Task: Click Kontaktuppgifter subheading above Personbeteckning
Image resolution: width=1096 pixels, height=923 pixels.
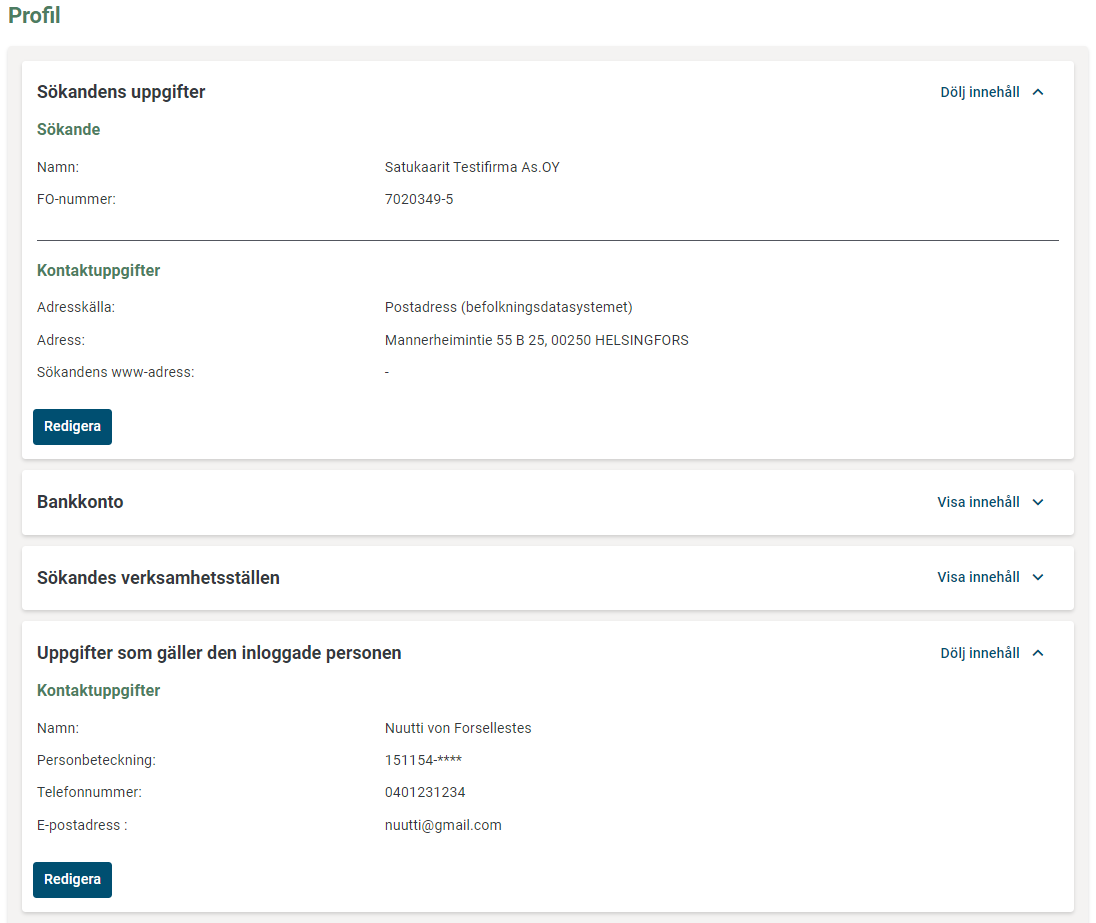Action: click(99, 691)
